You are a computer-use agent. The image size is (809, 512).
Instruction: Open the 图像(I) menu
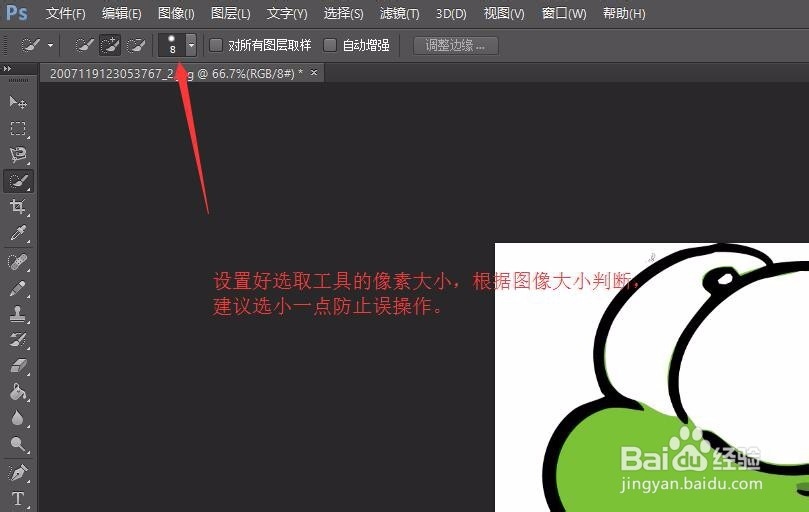point(176,13)
